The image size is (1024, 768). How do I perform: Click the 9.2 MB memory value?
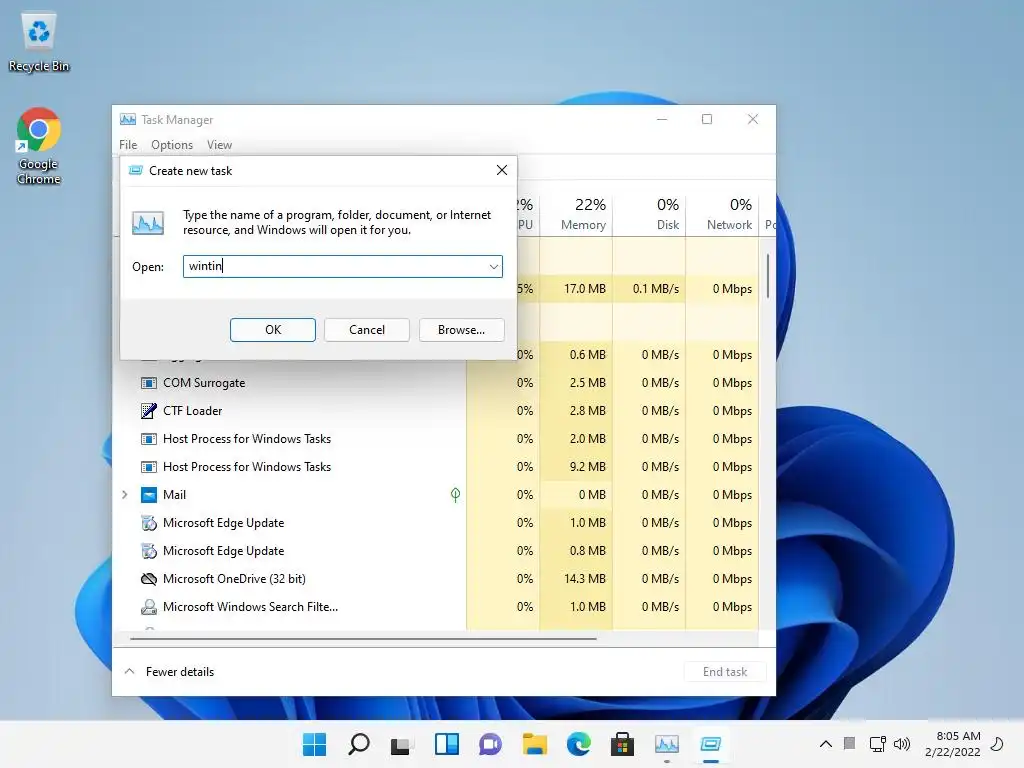coord(587,467)
